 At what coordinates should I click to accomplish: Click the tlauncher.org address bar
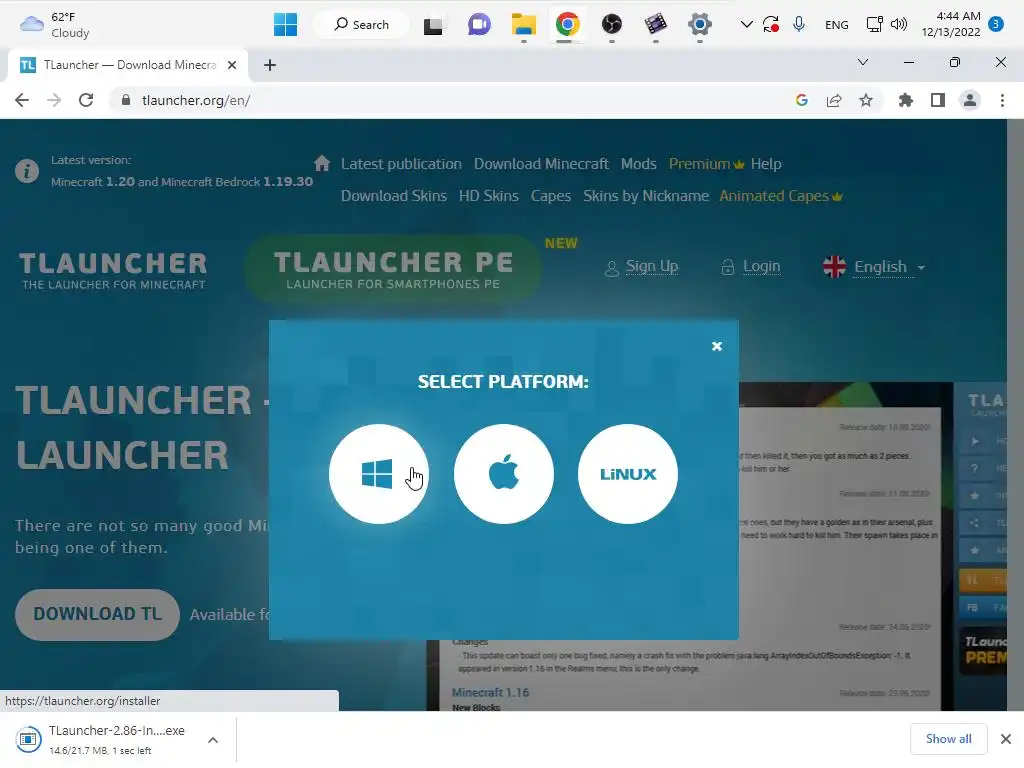click(x=451, y=100)
